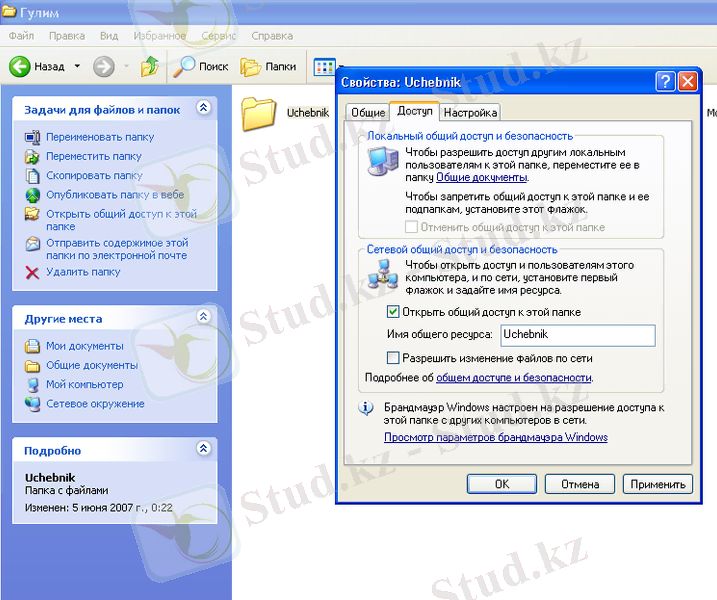Click the Shared Documents folder icon
This screenshot has width=717, height=600.
(x=32, y=365)
